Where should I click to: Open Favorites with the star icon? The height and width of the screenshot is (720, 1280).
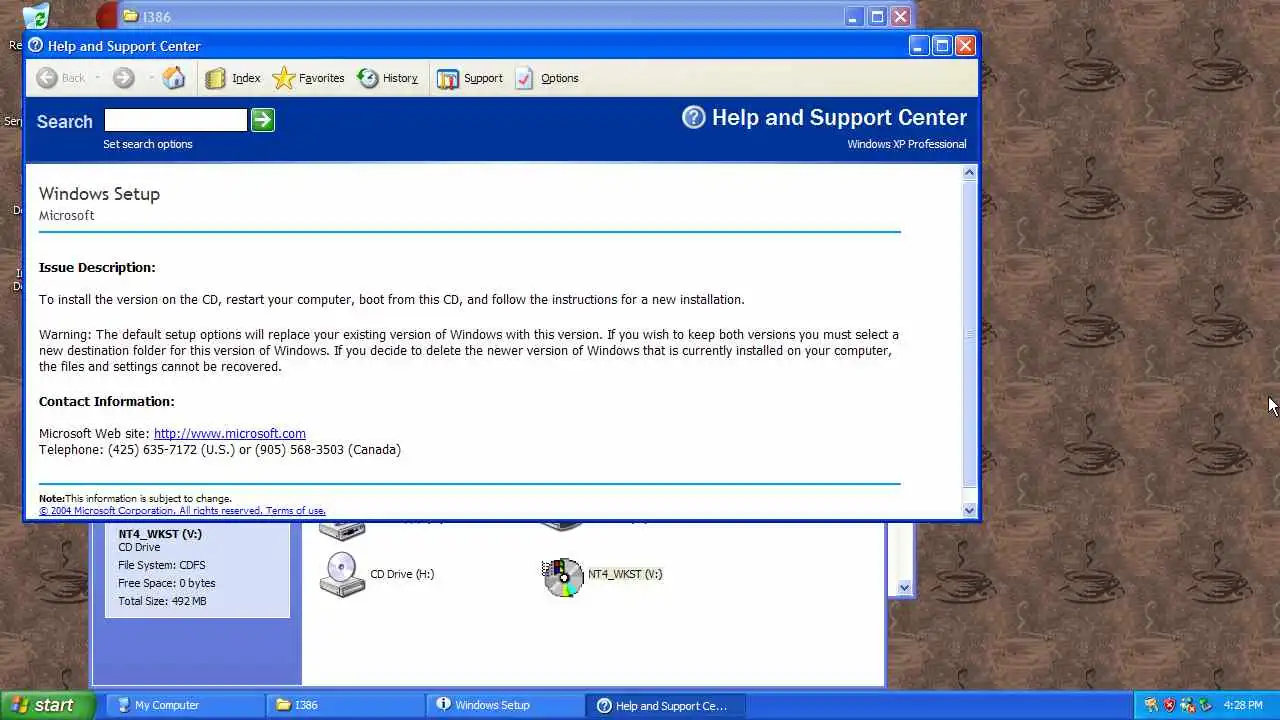pyautogui.click(x=308, y=78)
